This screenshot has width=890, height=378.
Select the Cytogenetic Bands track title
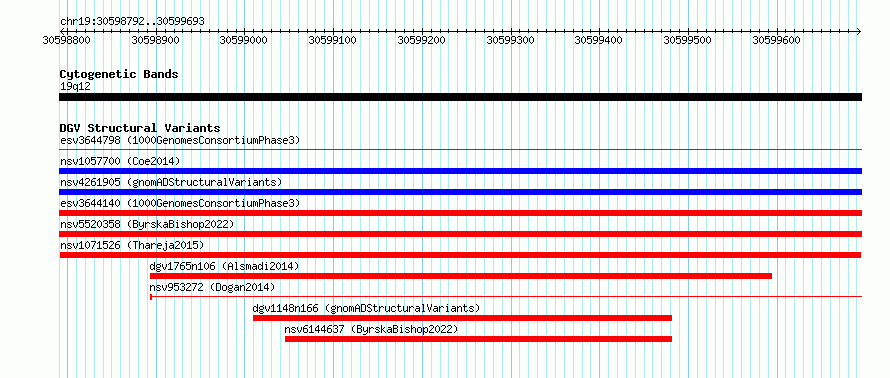coord(119,74)
